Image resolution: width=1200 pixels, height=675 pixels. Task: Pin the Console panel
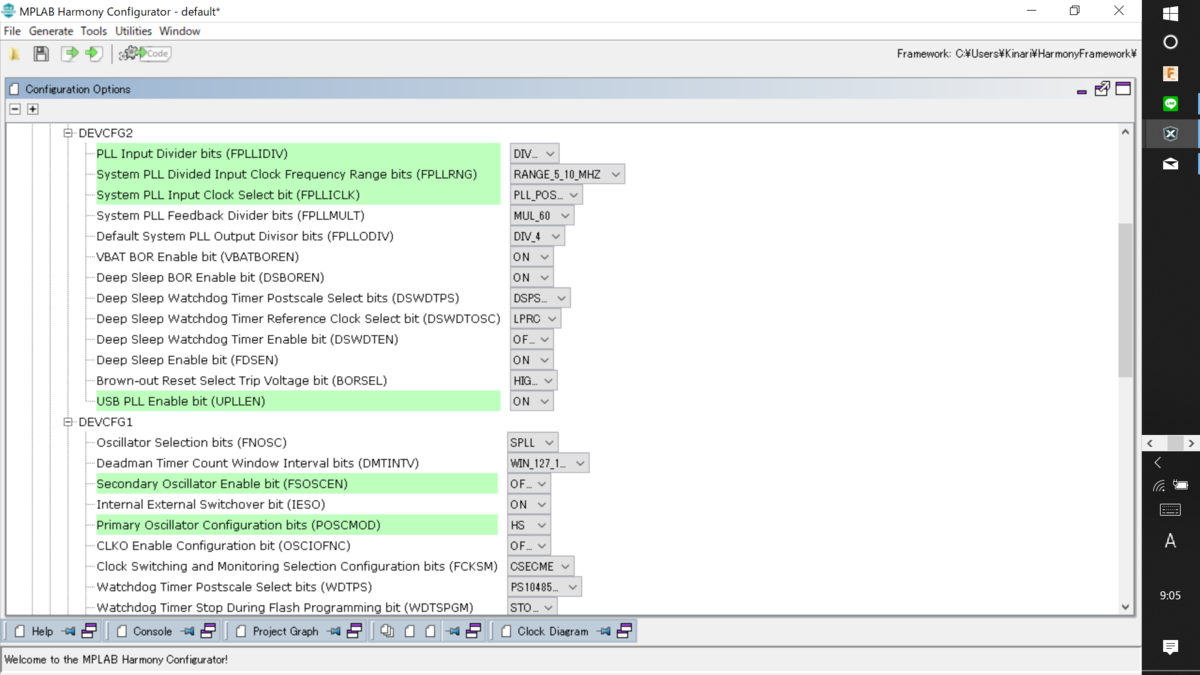[x=187, y=631]
